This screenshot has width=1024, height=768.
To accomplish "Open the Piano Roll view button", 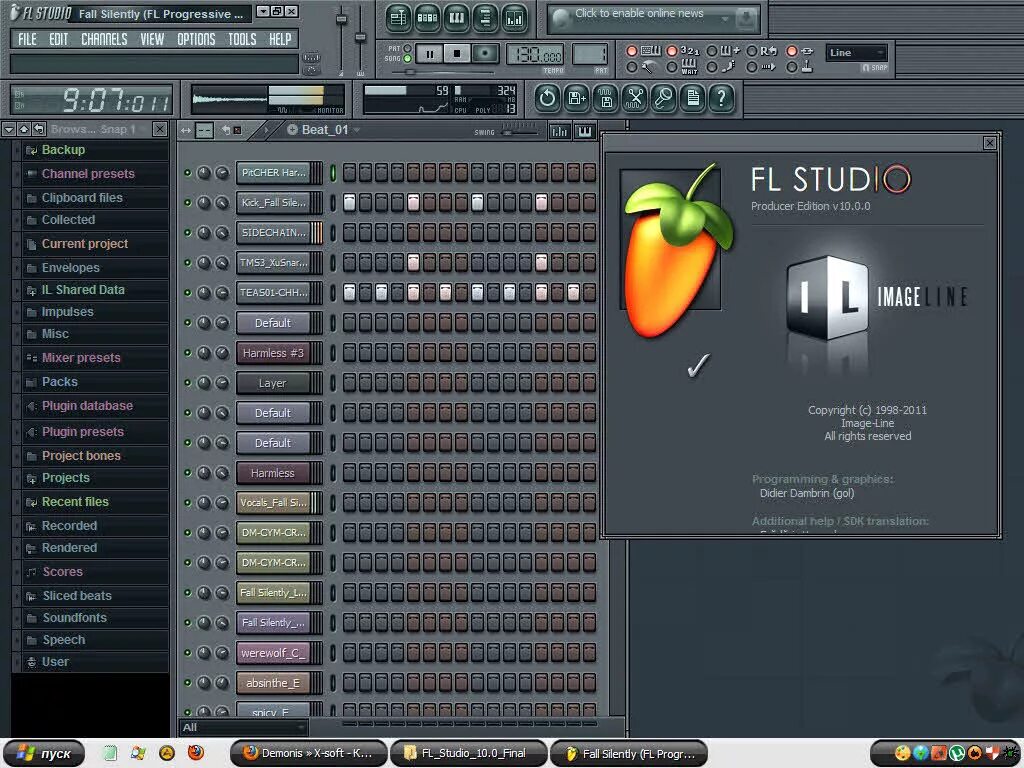I will coord(456,18).
